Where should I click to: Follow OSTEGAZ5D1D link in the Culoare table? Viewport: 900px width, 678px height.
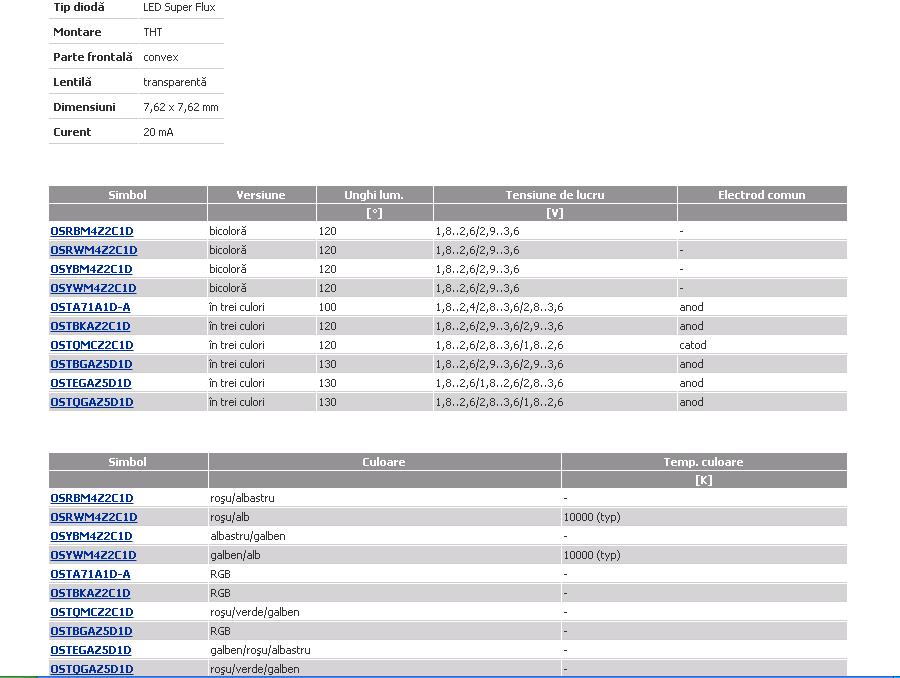[x=91, y=650]
